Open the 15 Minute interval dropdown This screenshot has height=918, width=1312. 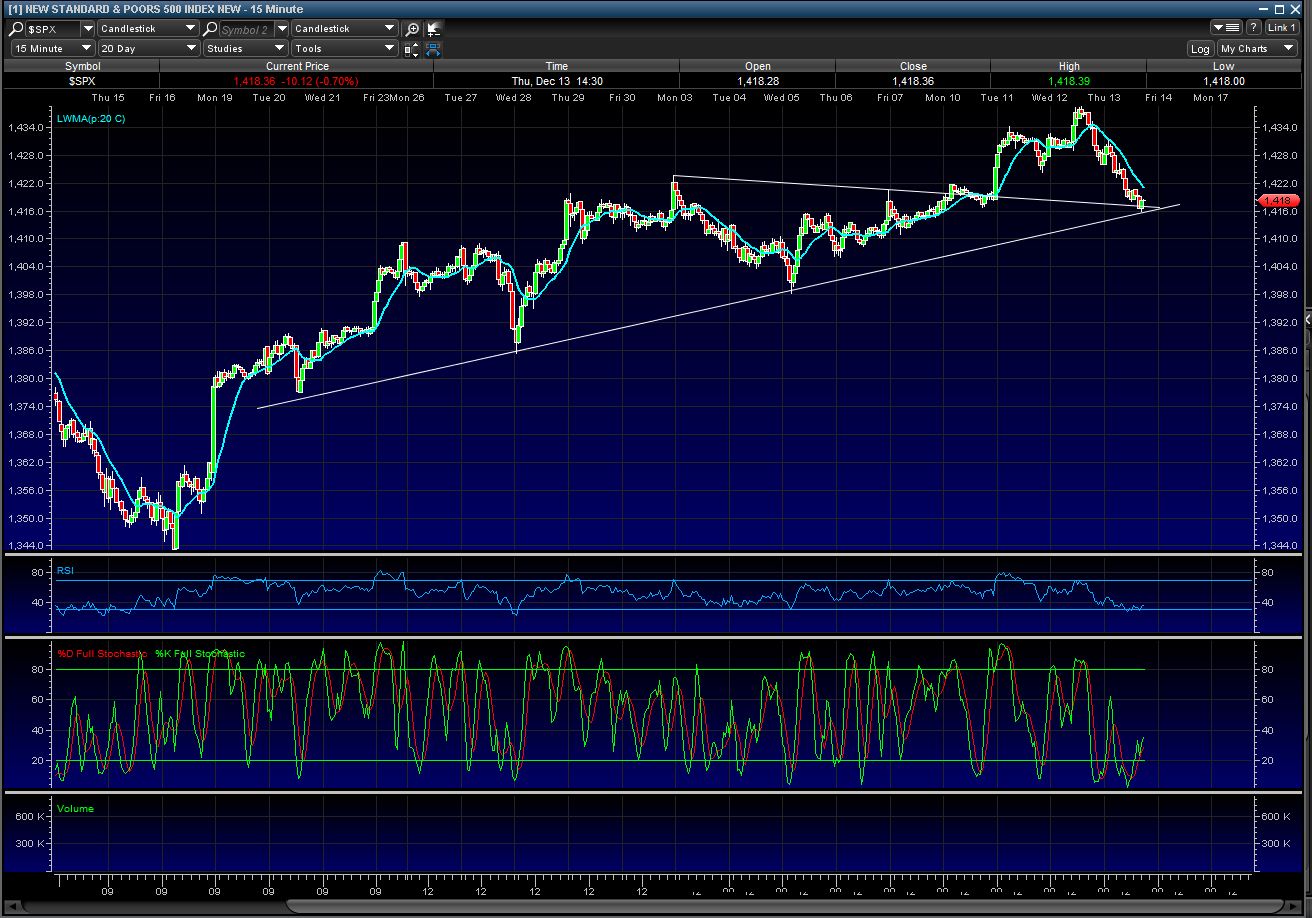(x=52, y=48)
